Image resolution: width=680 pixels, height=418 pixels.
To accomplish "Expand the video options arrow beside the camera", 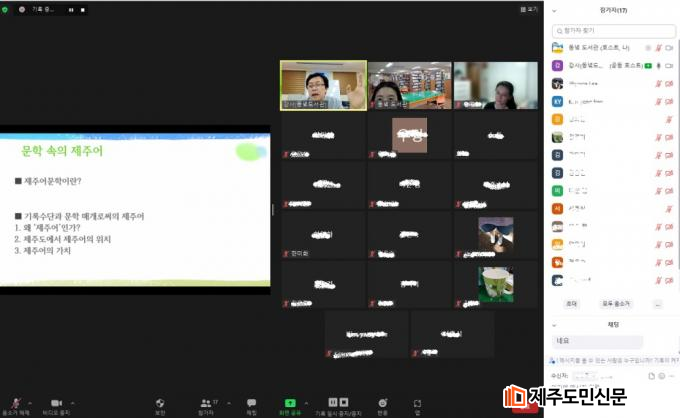I will point(72,402).
